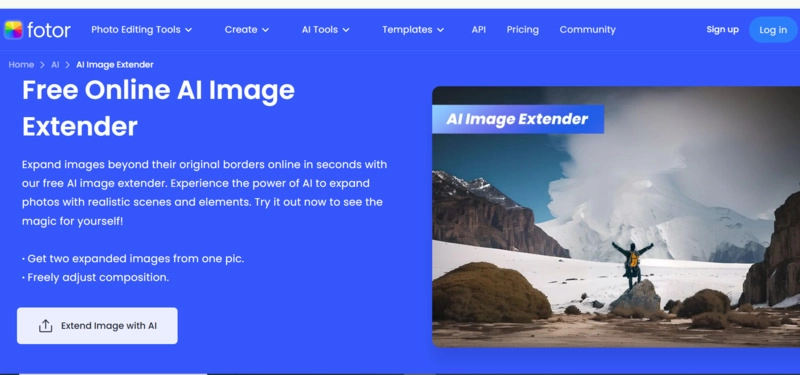Select the AI Image Extender breadcrumb
Image resolution: width=800 pixels, height=375 pixels.
point(115,65)
